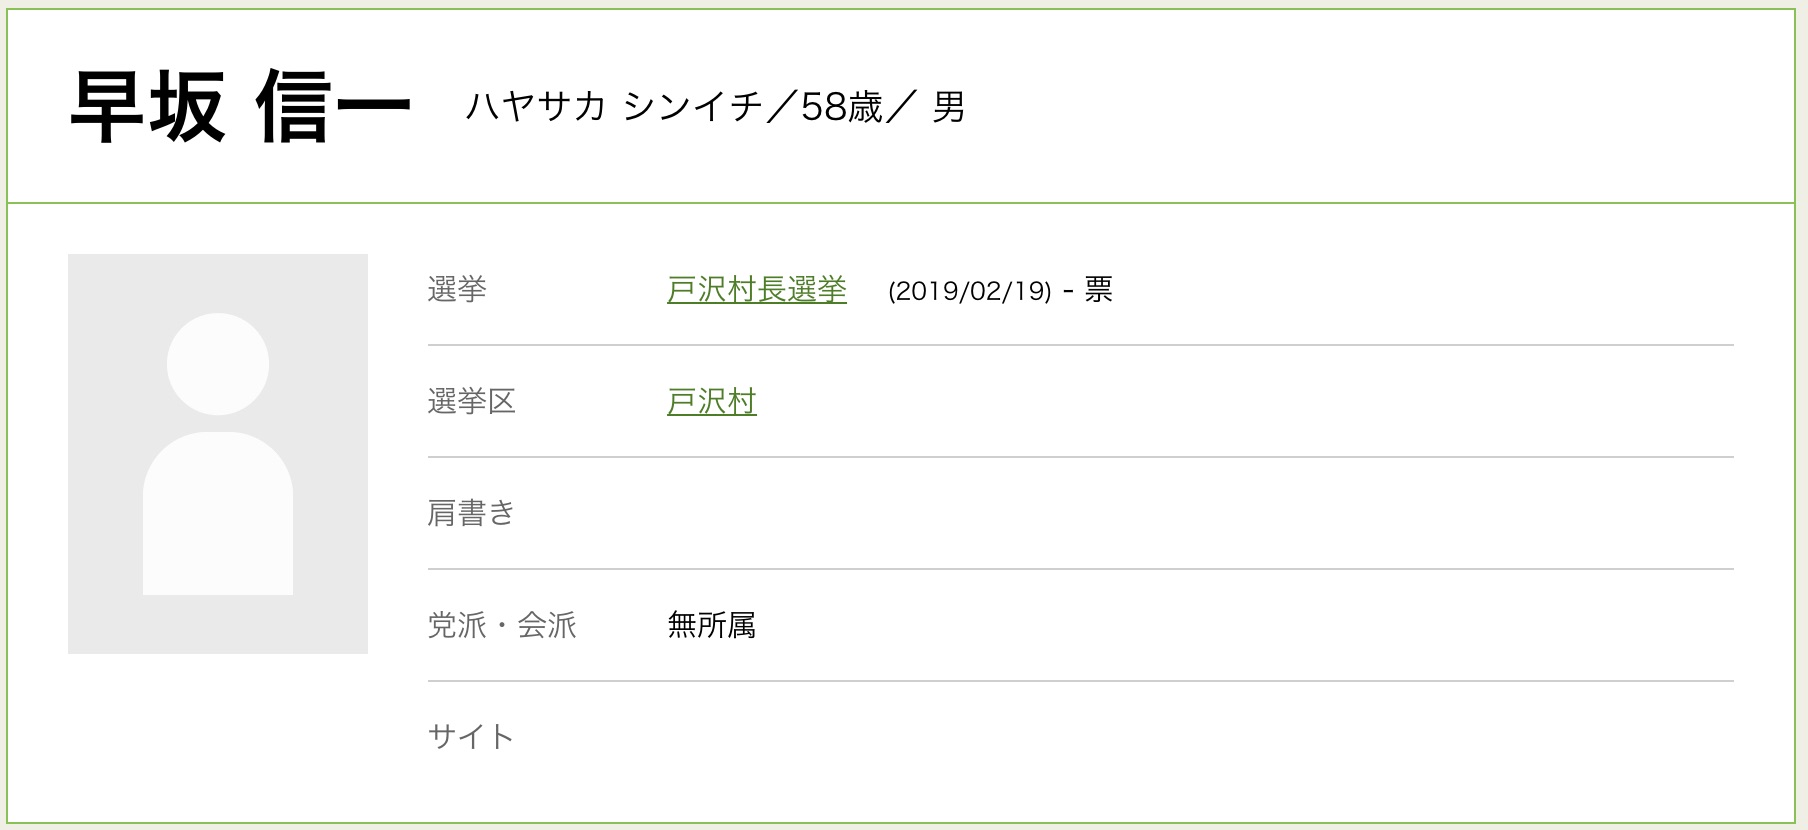
Task: Open the 戸沢村長選挙 election link
Action: (756, 290)
